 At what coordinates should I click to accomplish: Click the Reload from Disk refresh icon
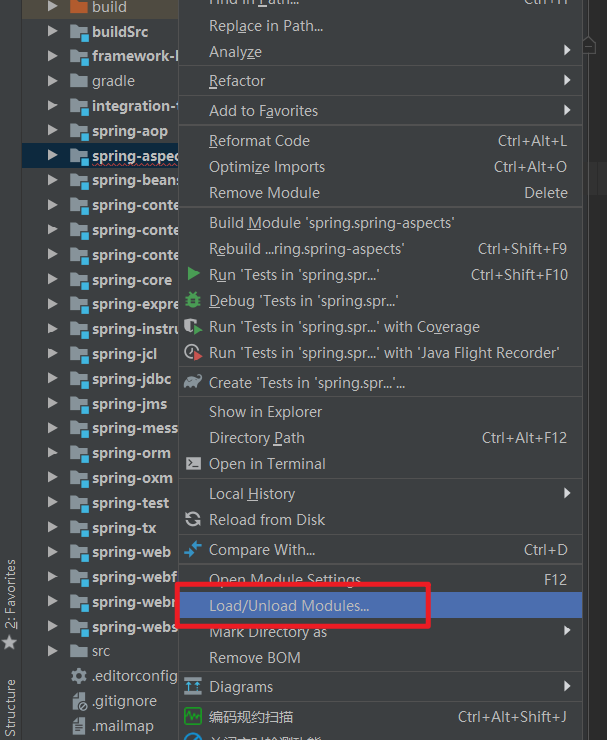193,519
